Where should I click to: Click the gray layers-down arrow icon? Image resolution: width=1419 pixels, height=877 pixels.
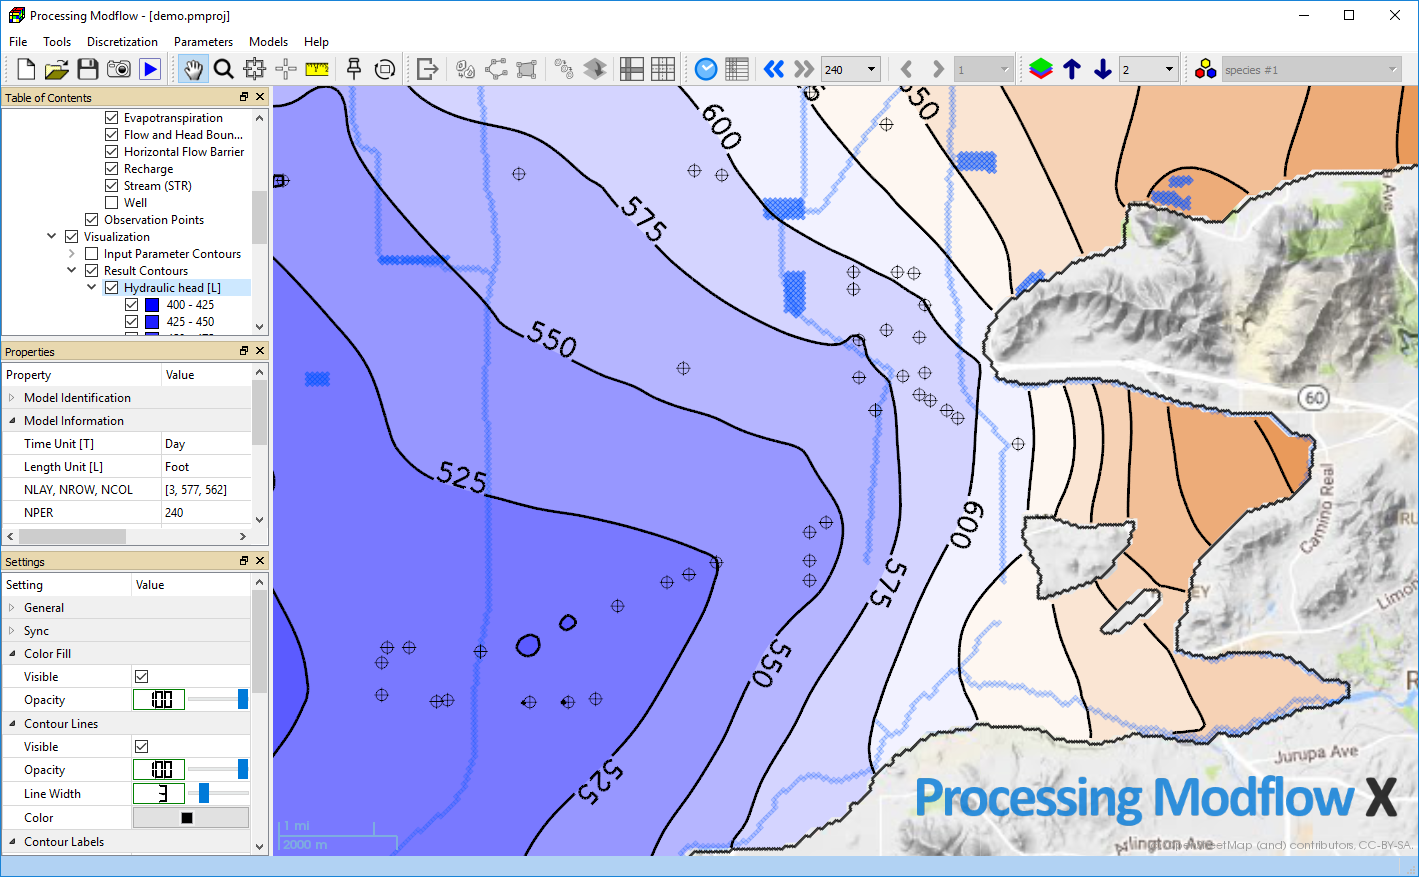coord(595,69)
